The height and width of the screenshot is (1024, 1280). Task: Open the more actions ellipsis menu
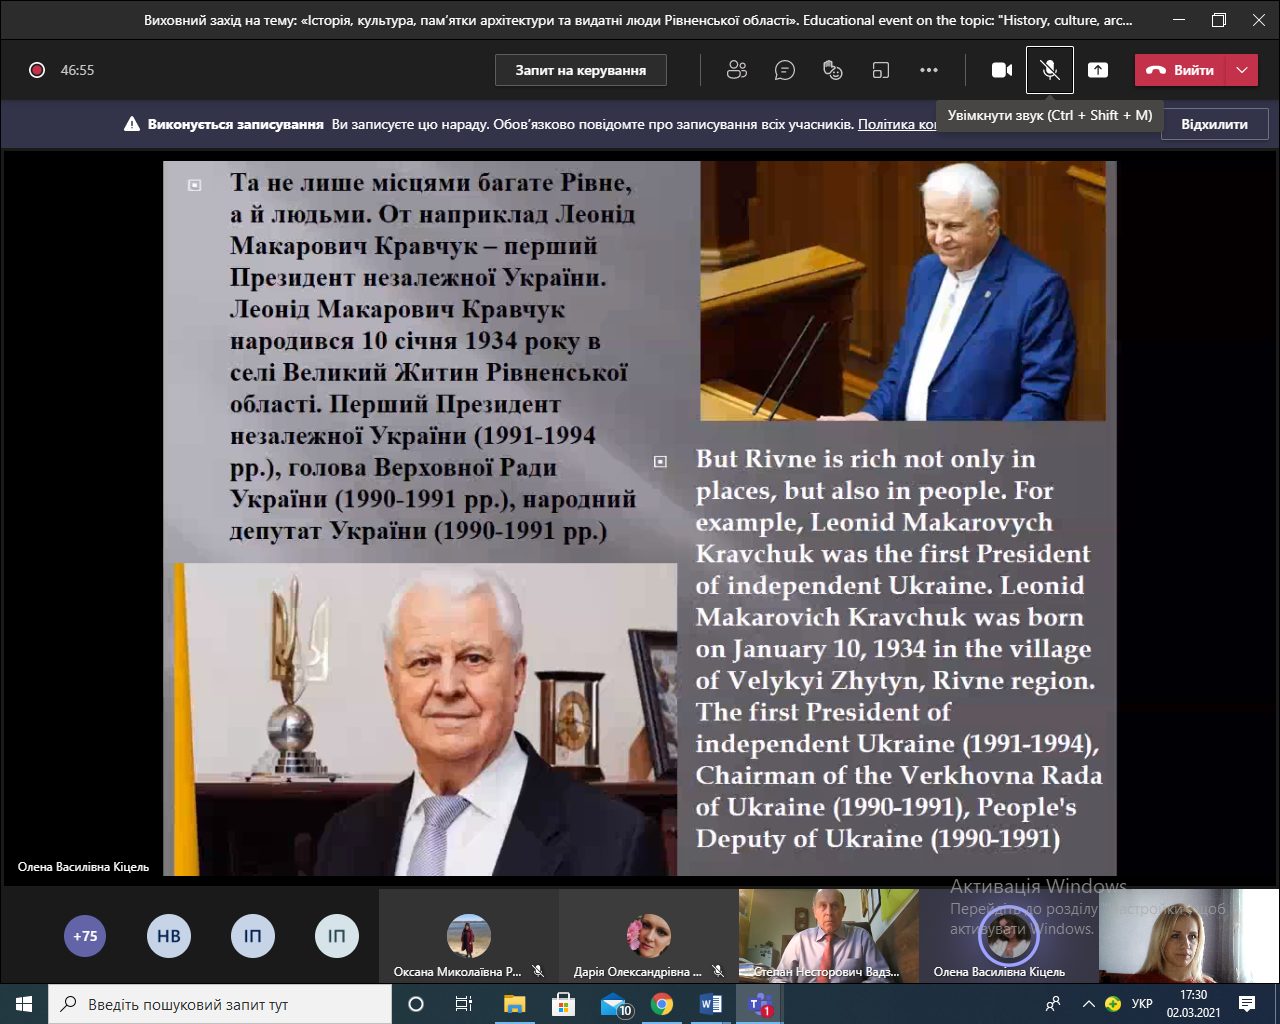[929, 70]
